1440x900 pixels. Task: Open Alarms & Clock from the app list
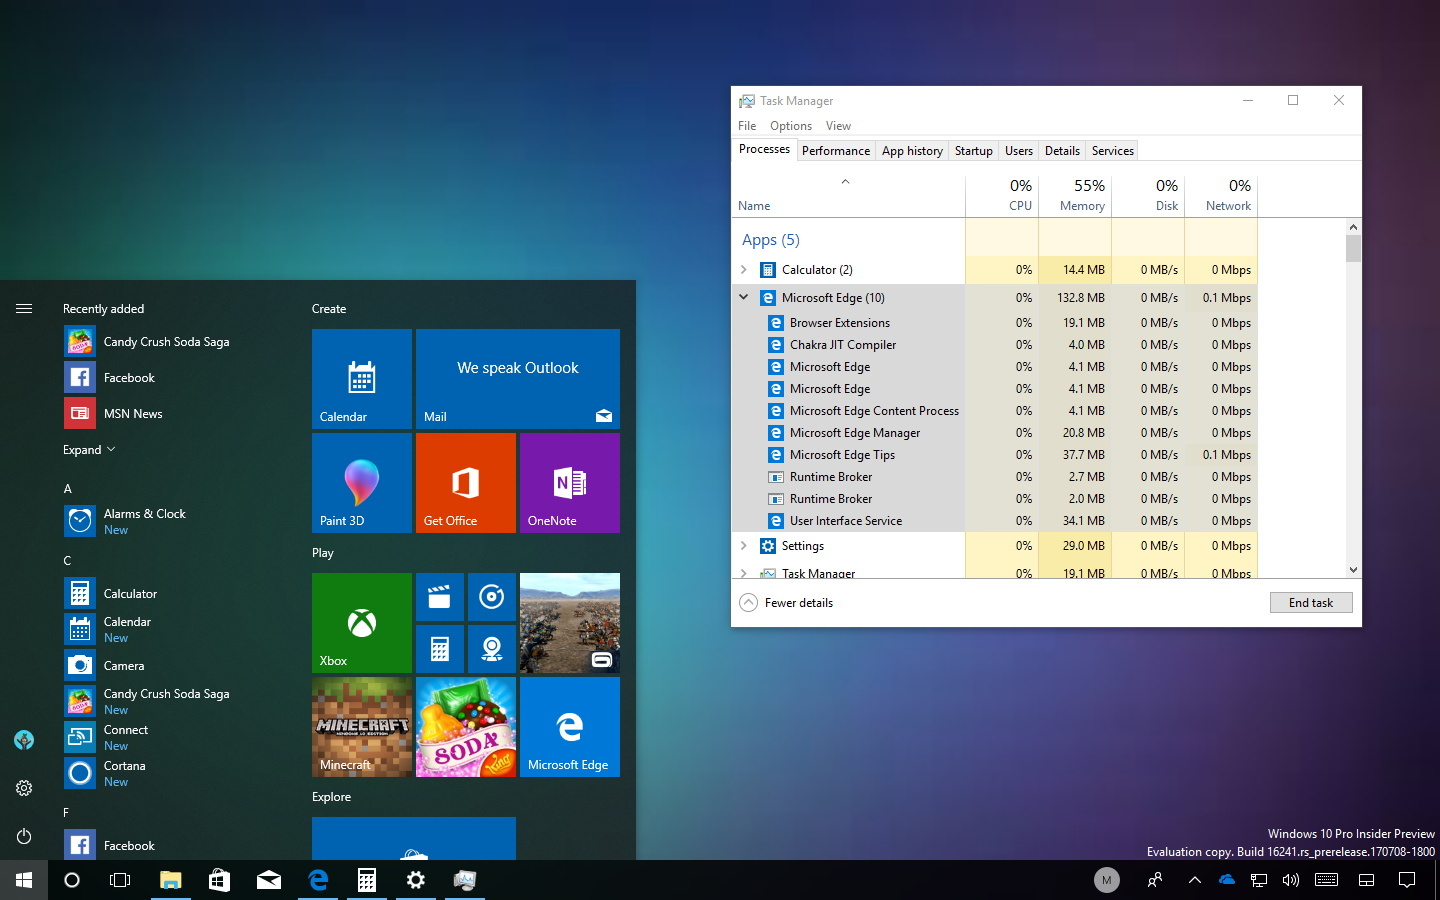(144, 513)
